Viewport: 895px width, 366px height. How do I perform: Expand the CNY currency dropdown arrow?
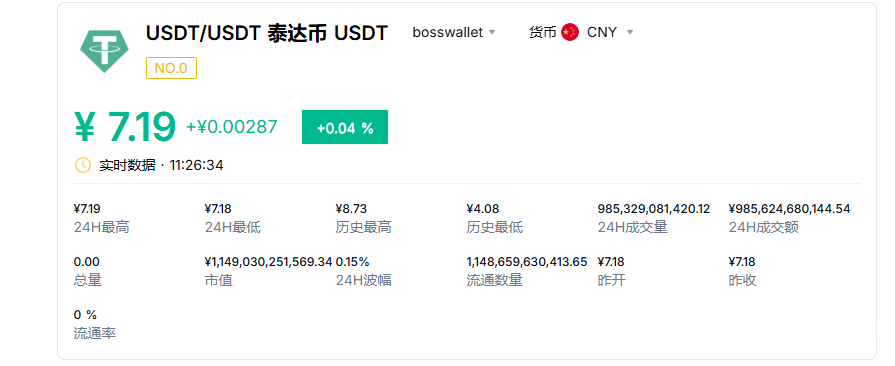(x=630, y=33)
